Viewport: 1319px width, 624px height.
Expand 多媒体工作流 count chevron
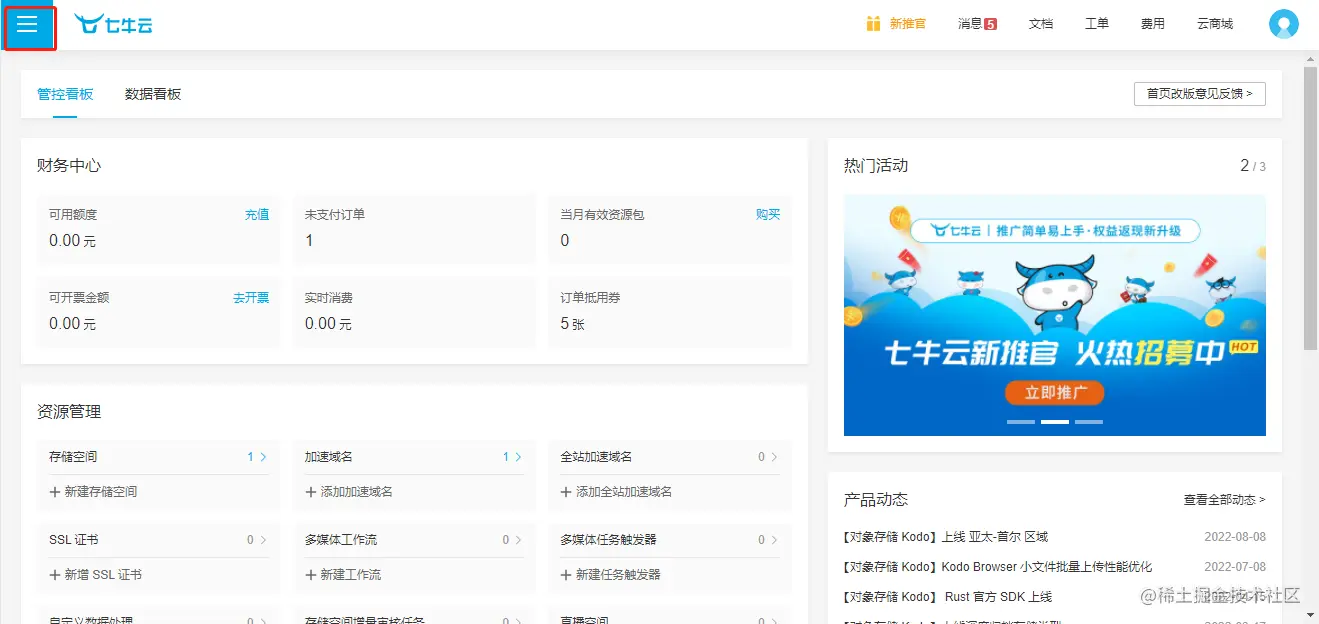[x=518, y=540]
